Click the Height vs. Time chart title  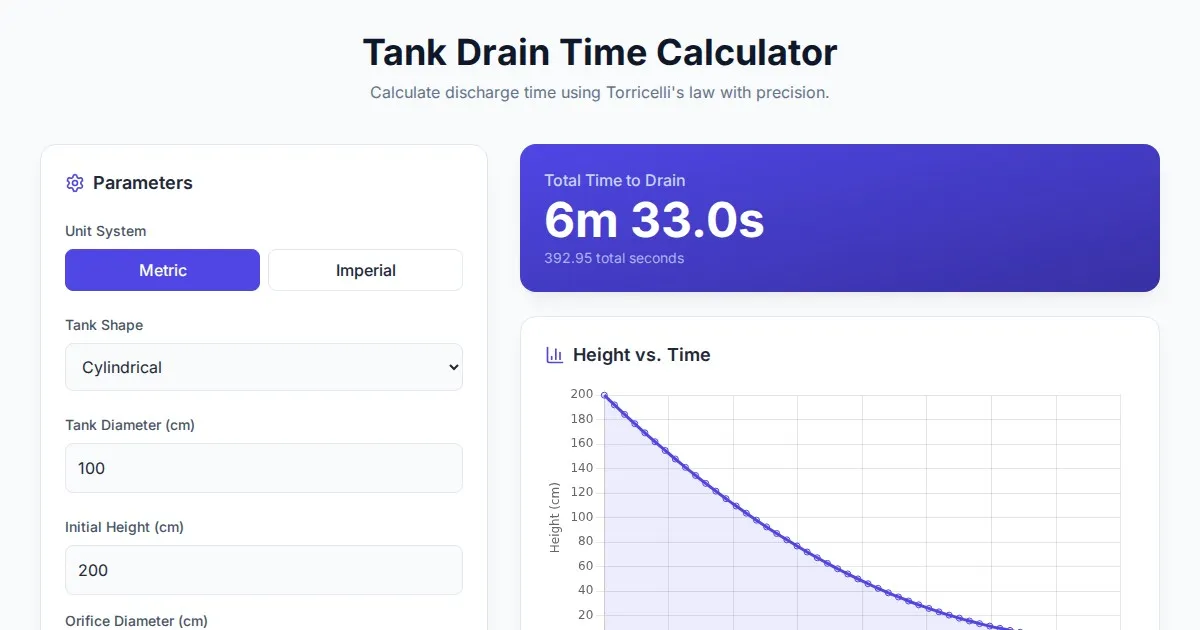(641, 355)
